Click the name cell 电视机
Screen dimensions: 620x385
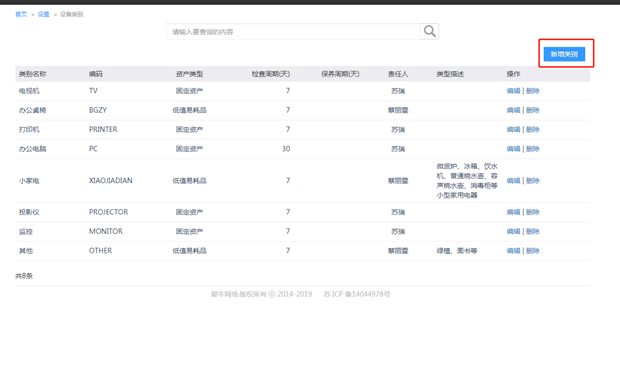29,91
